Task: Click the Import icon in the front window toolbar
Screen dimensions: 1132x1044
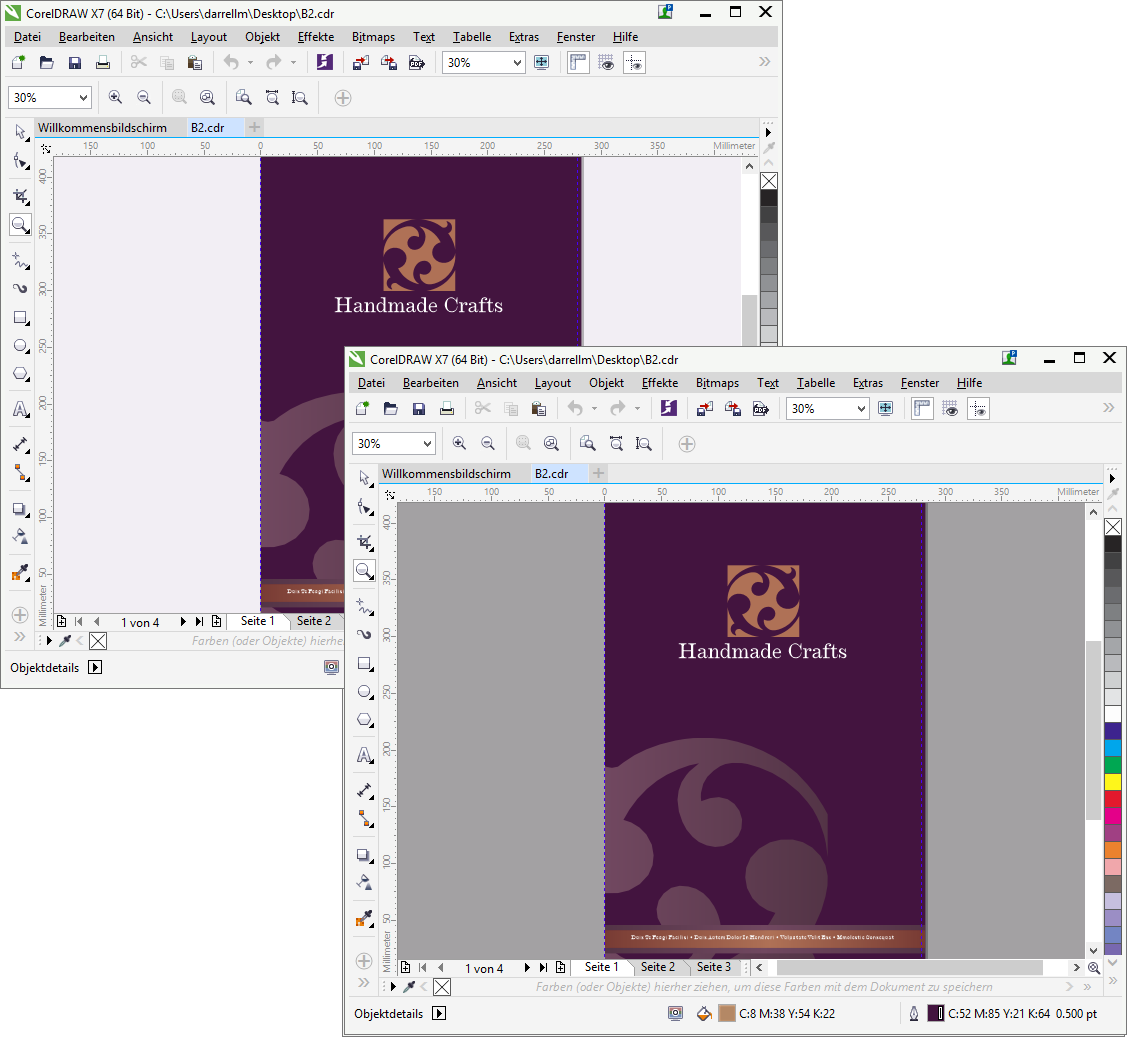Action: [x=705, y=408]
